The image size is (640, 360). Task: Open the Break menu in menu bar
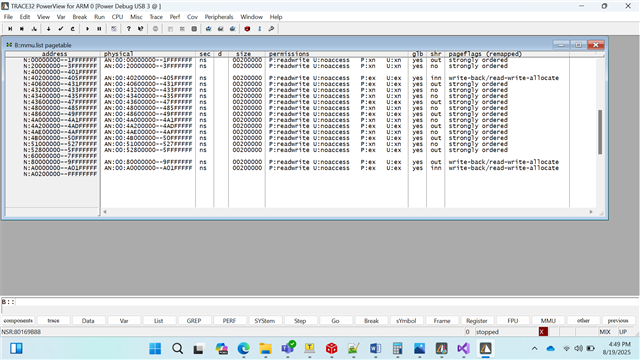[80, 17]
